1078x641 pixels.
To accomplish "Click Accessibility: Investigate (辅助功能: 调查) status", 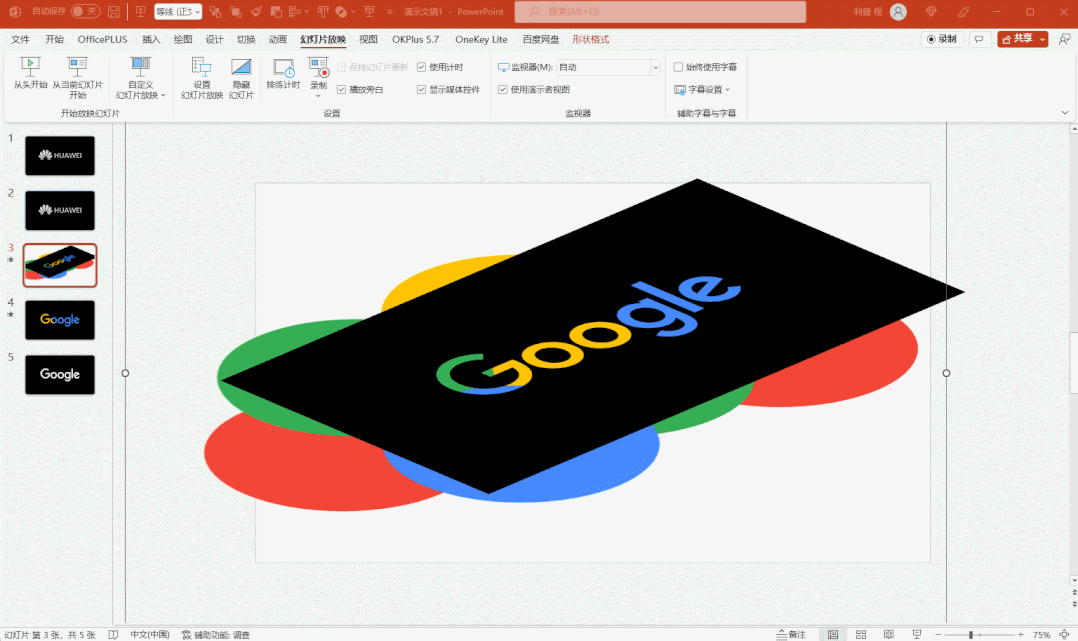I will (215, 634).
